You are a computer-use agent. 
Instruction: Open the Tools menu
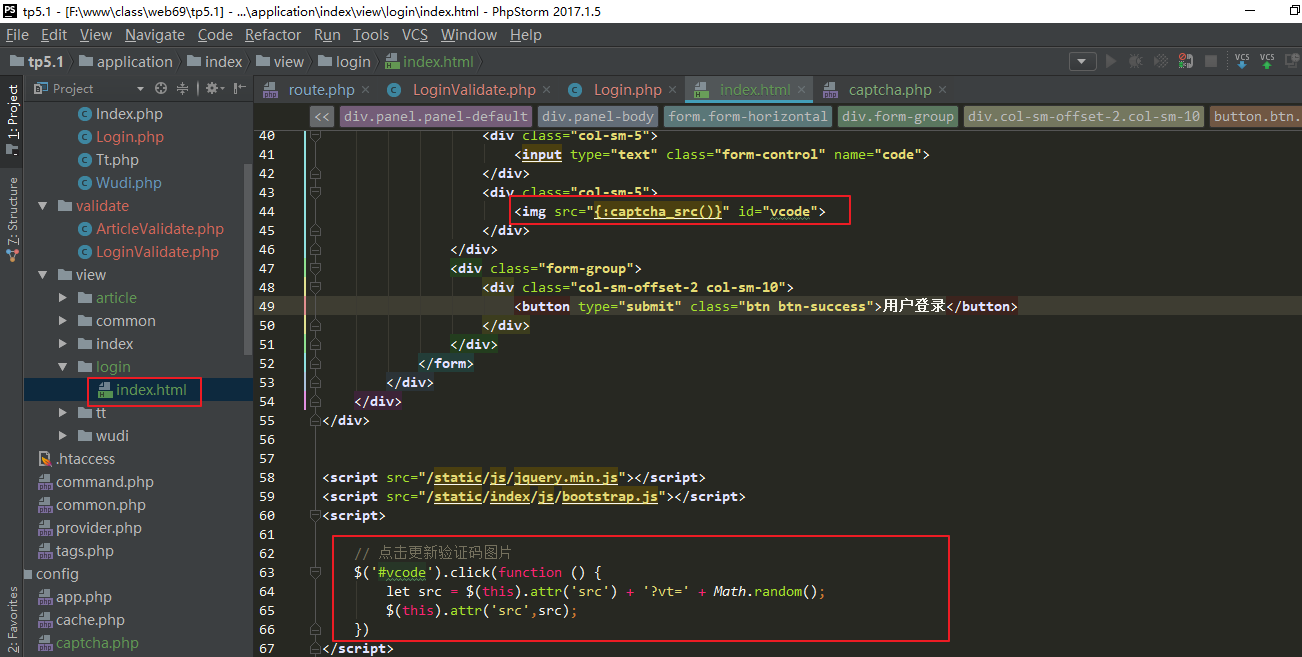click(371, 34)
